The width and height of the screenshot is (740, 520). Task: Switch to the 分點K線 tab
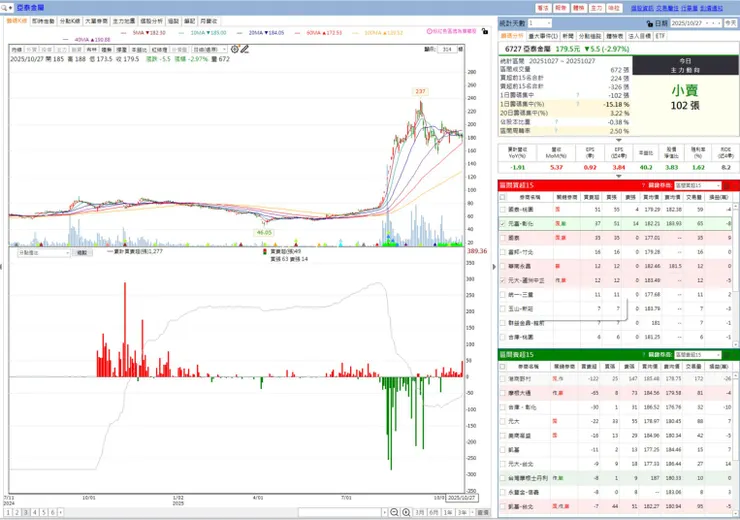coord(70,21)
